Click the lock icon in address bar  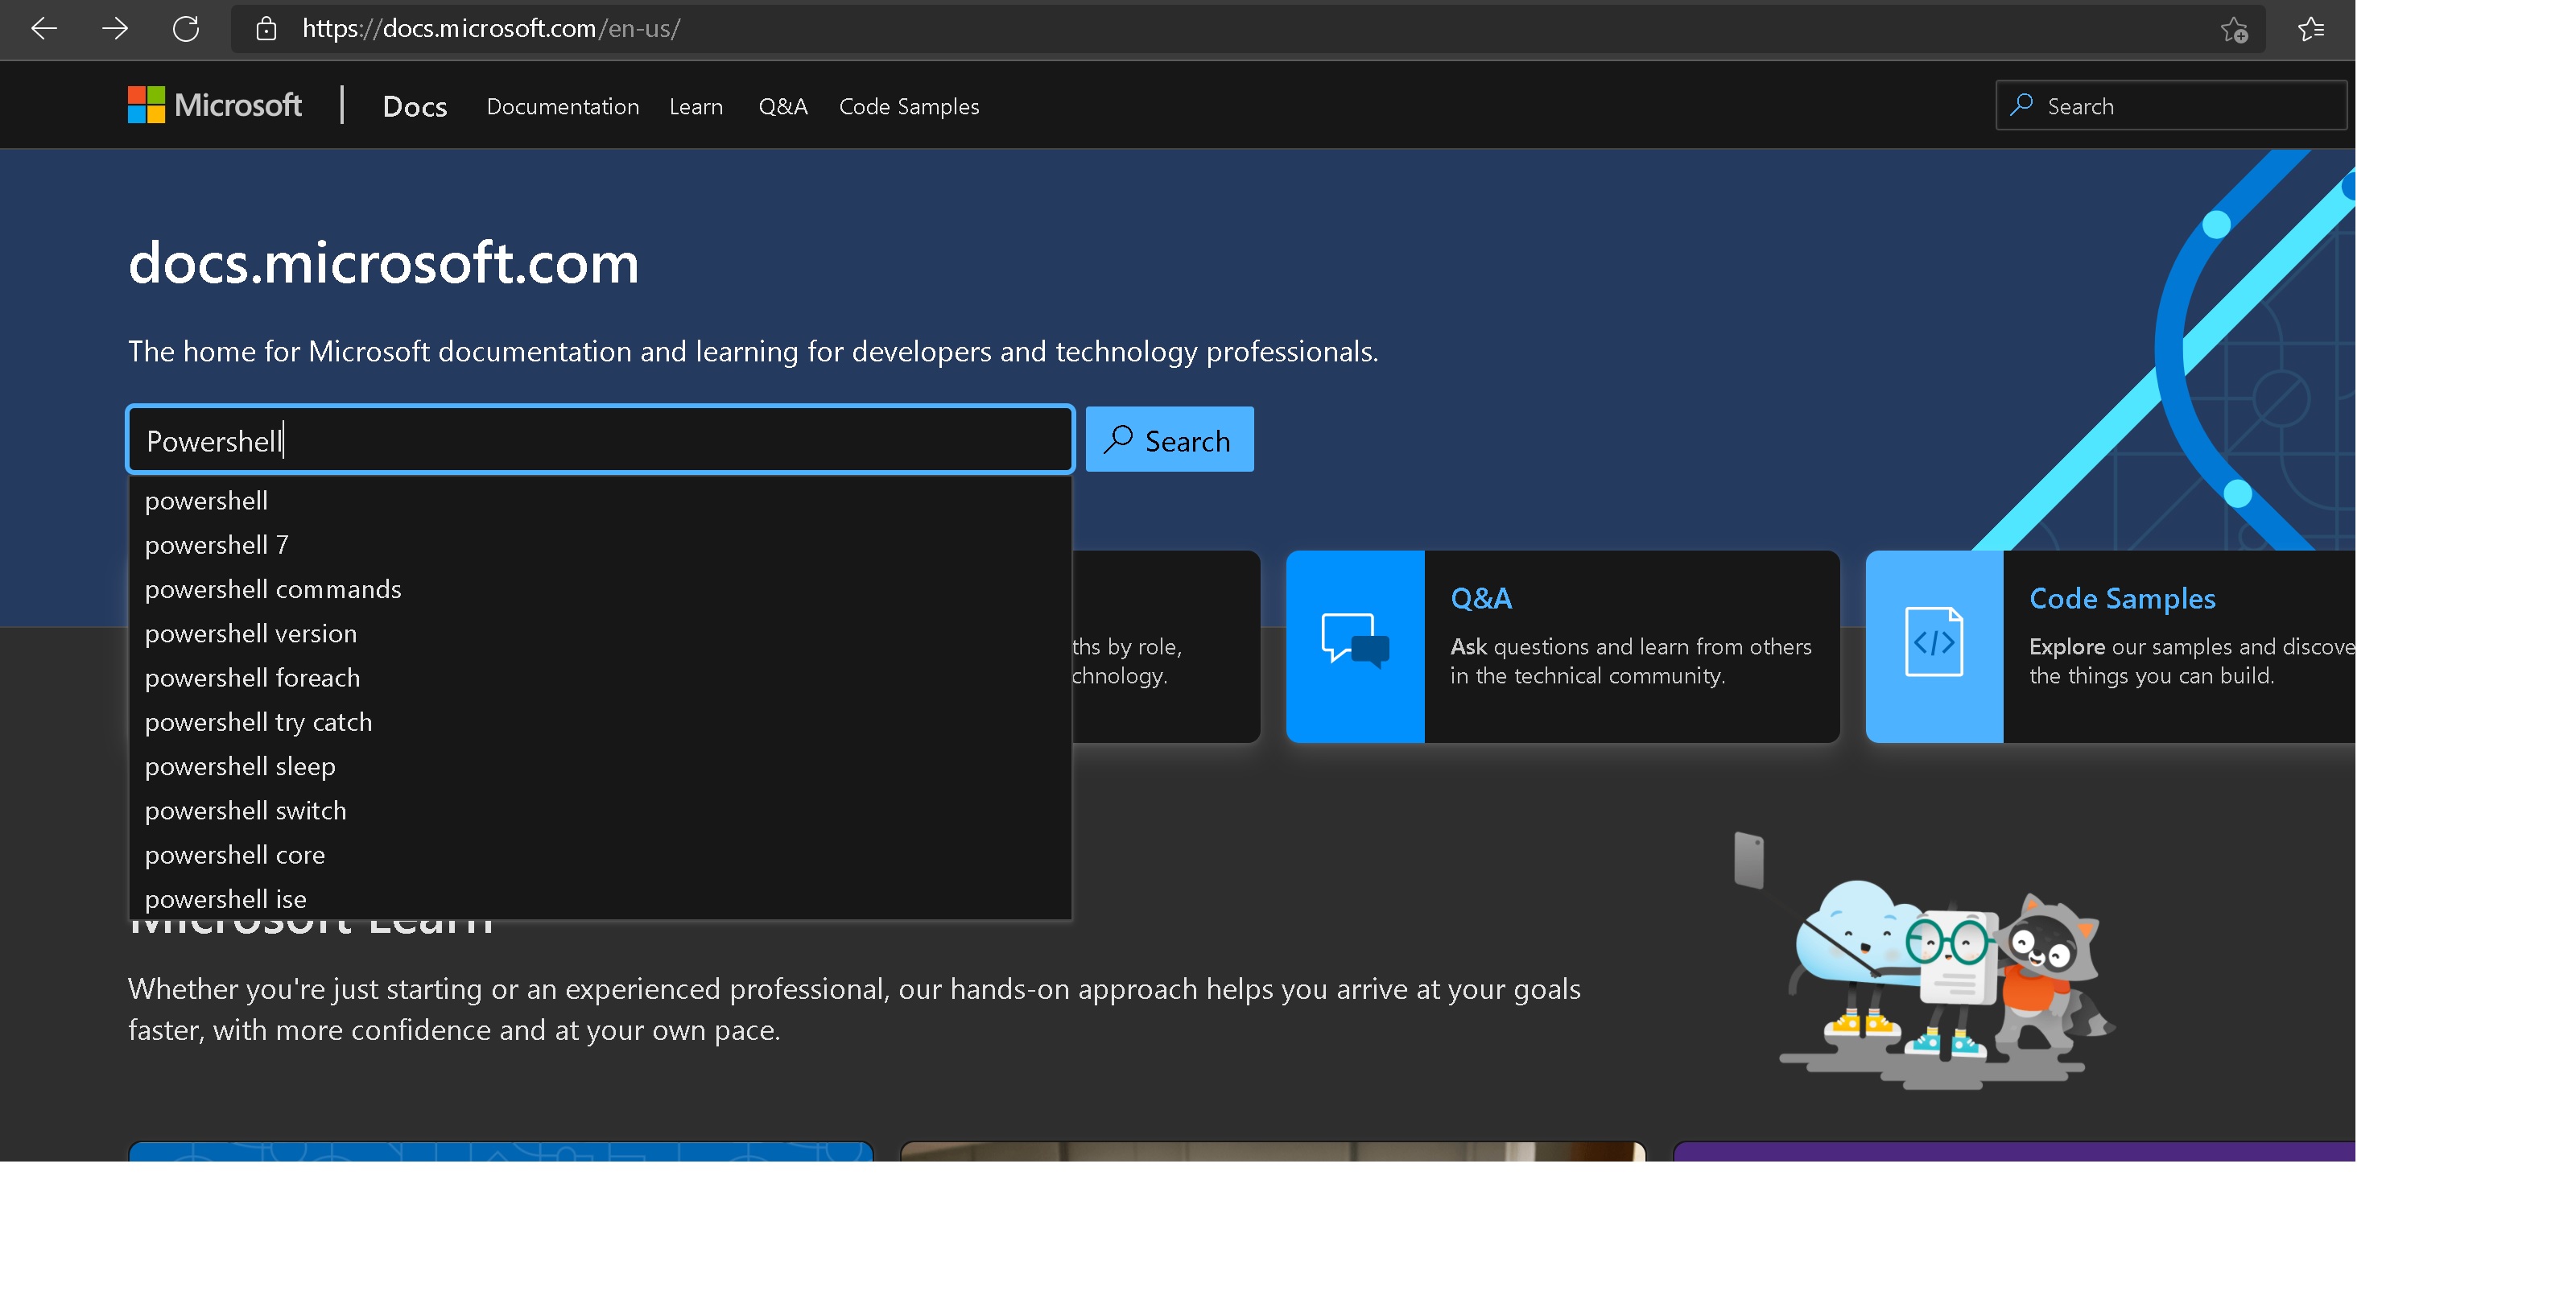pos(266,29)
